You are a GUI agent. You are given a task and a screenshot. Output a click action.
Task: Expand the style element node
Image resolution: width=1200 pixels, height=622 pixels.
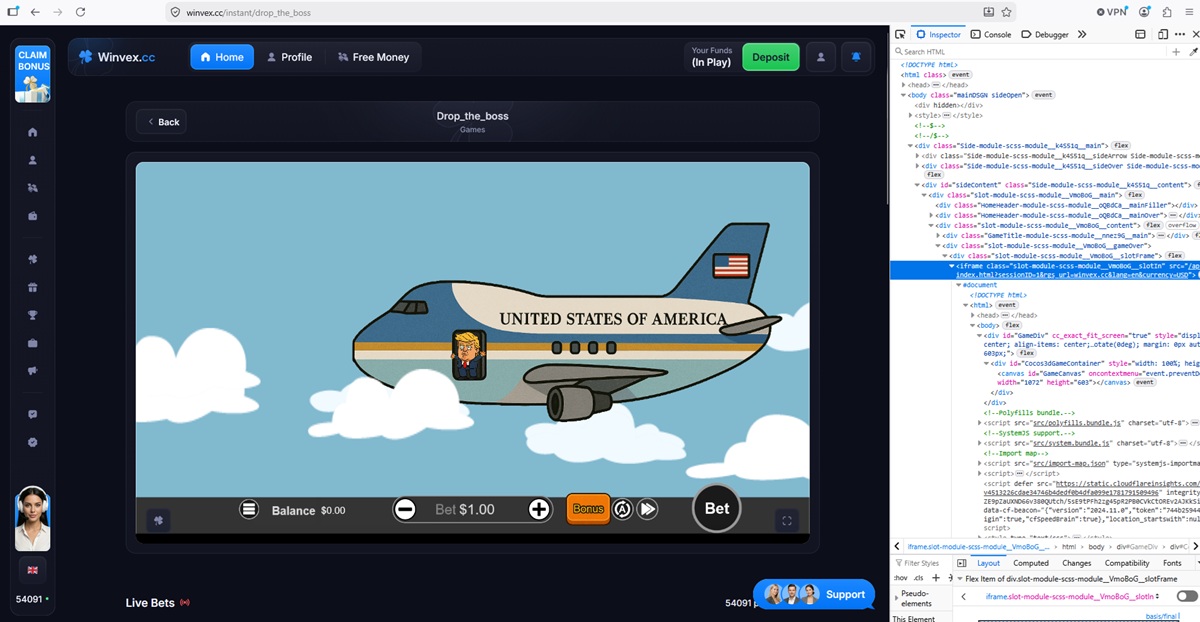pyautogui.click(x=911, y=115)
